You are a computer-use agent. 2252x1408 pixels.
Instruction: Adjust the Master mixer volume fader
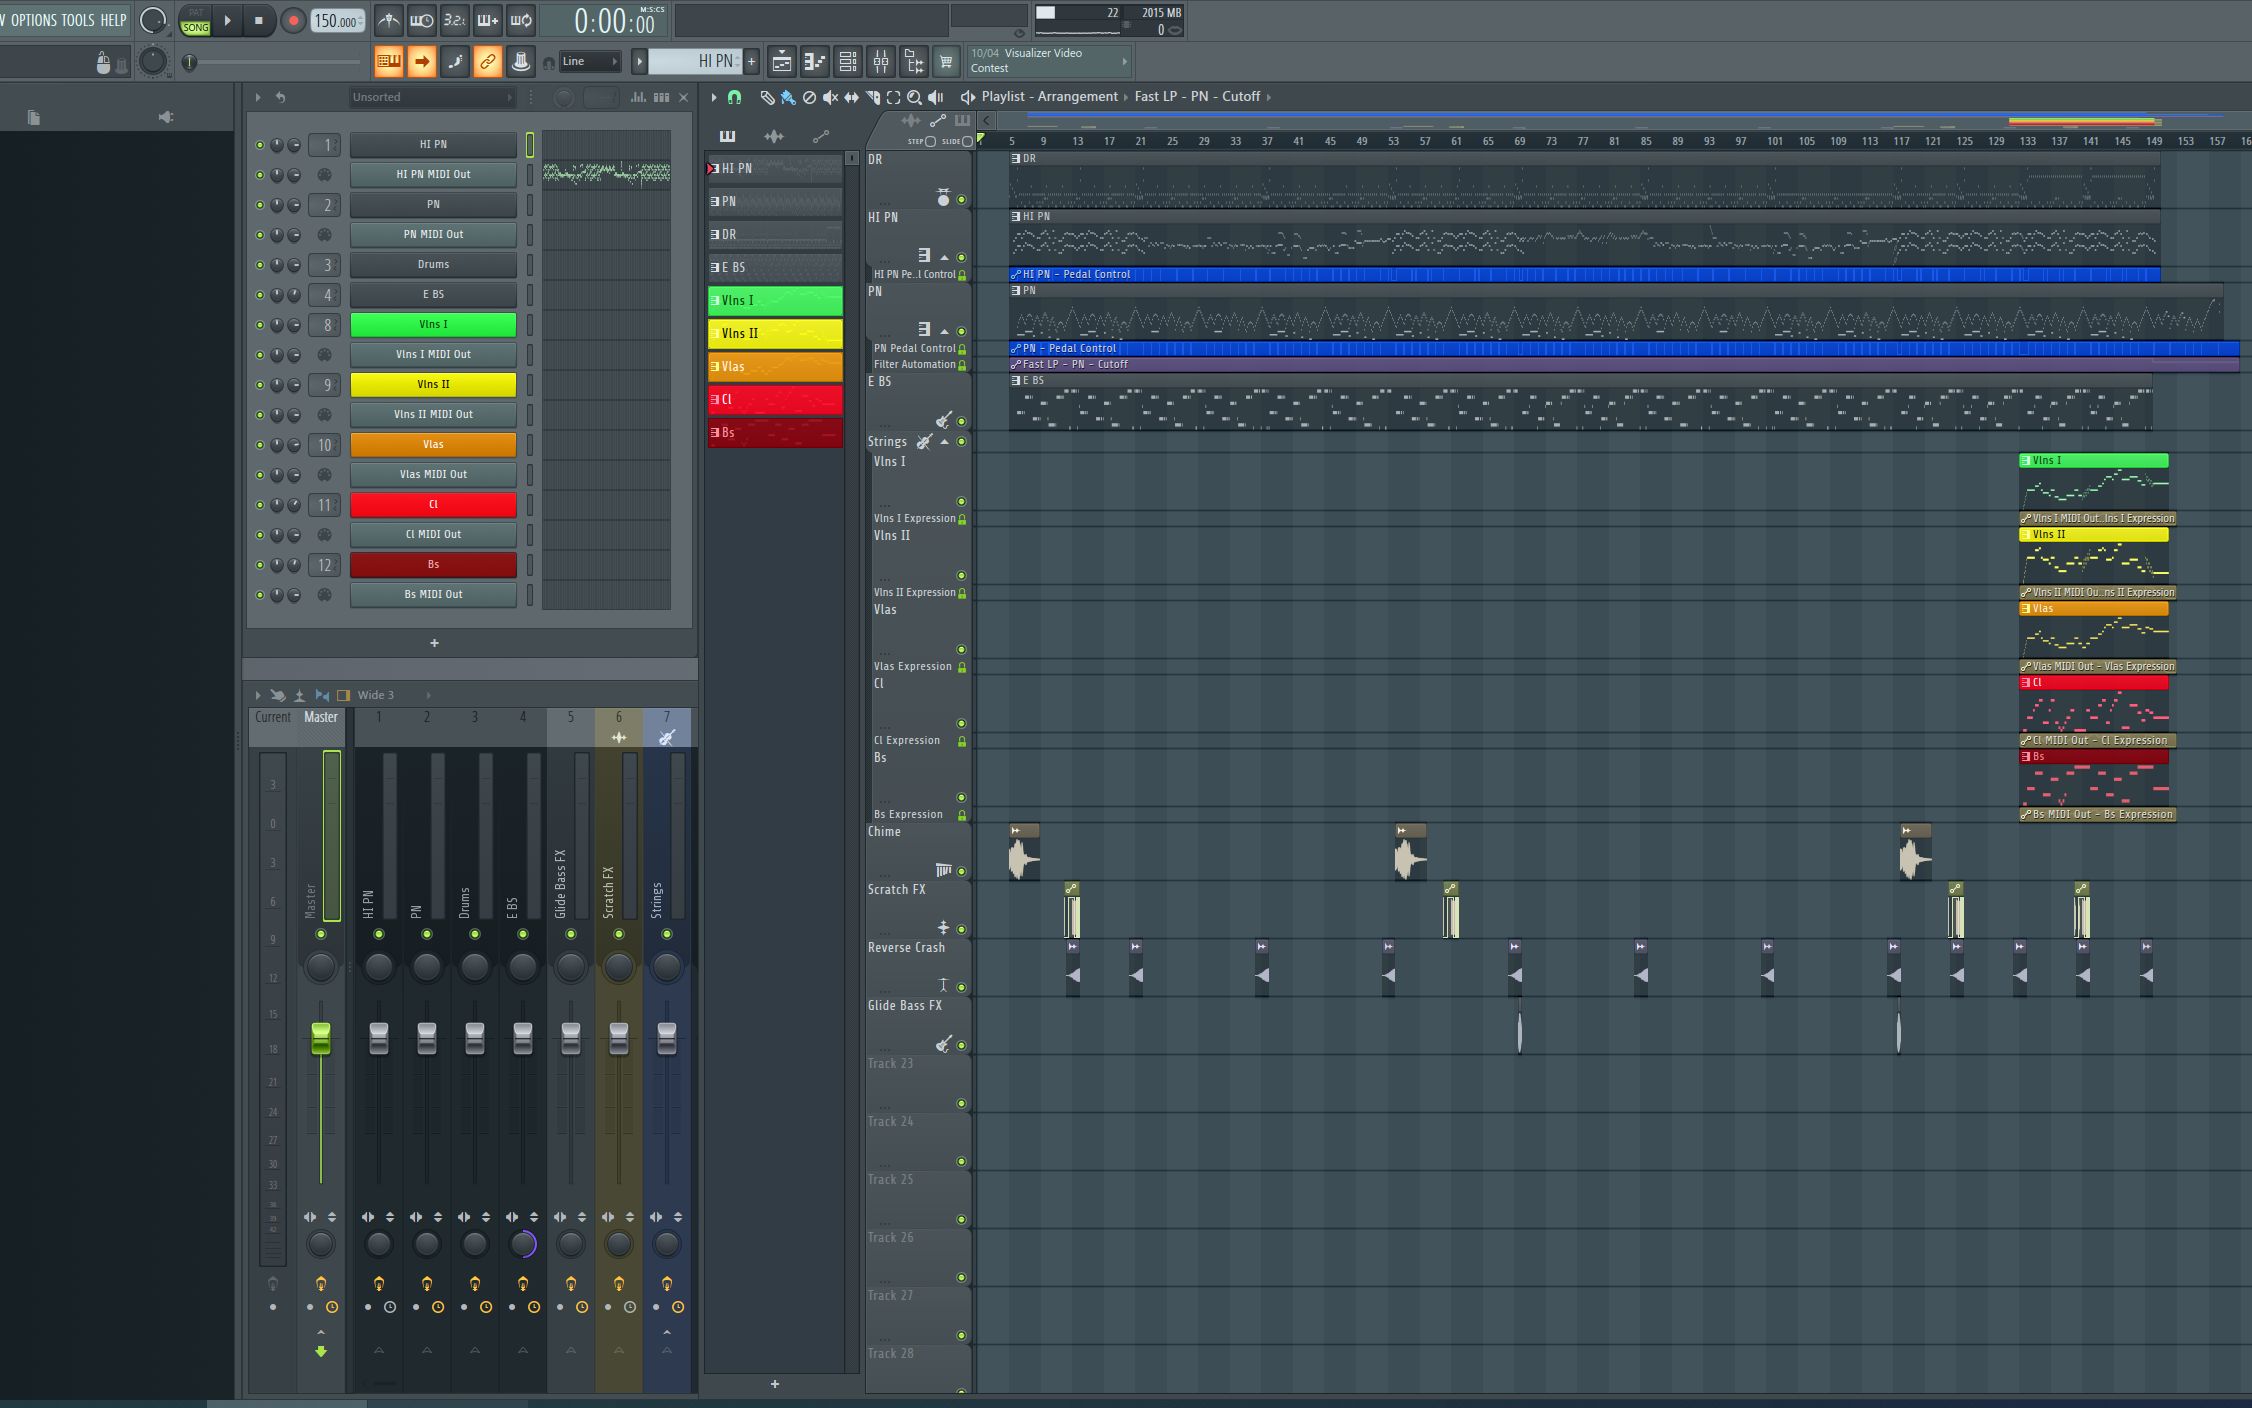tap(321, 1037)
